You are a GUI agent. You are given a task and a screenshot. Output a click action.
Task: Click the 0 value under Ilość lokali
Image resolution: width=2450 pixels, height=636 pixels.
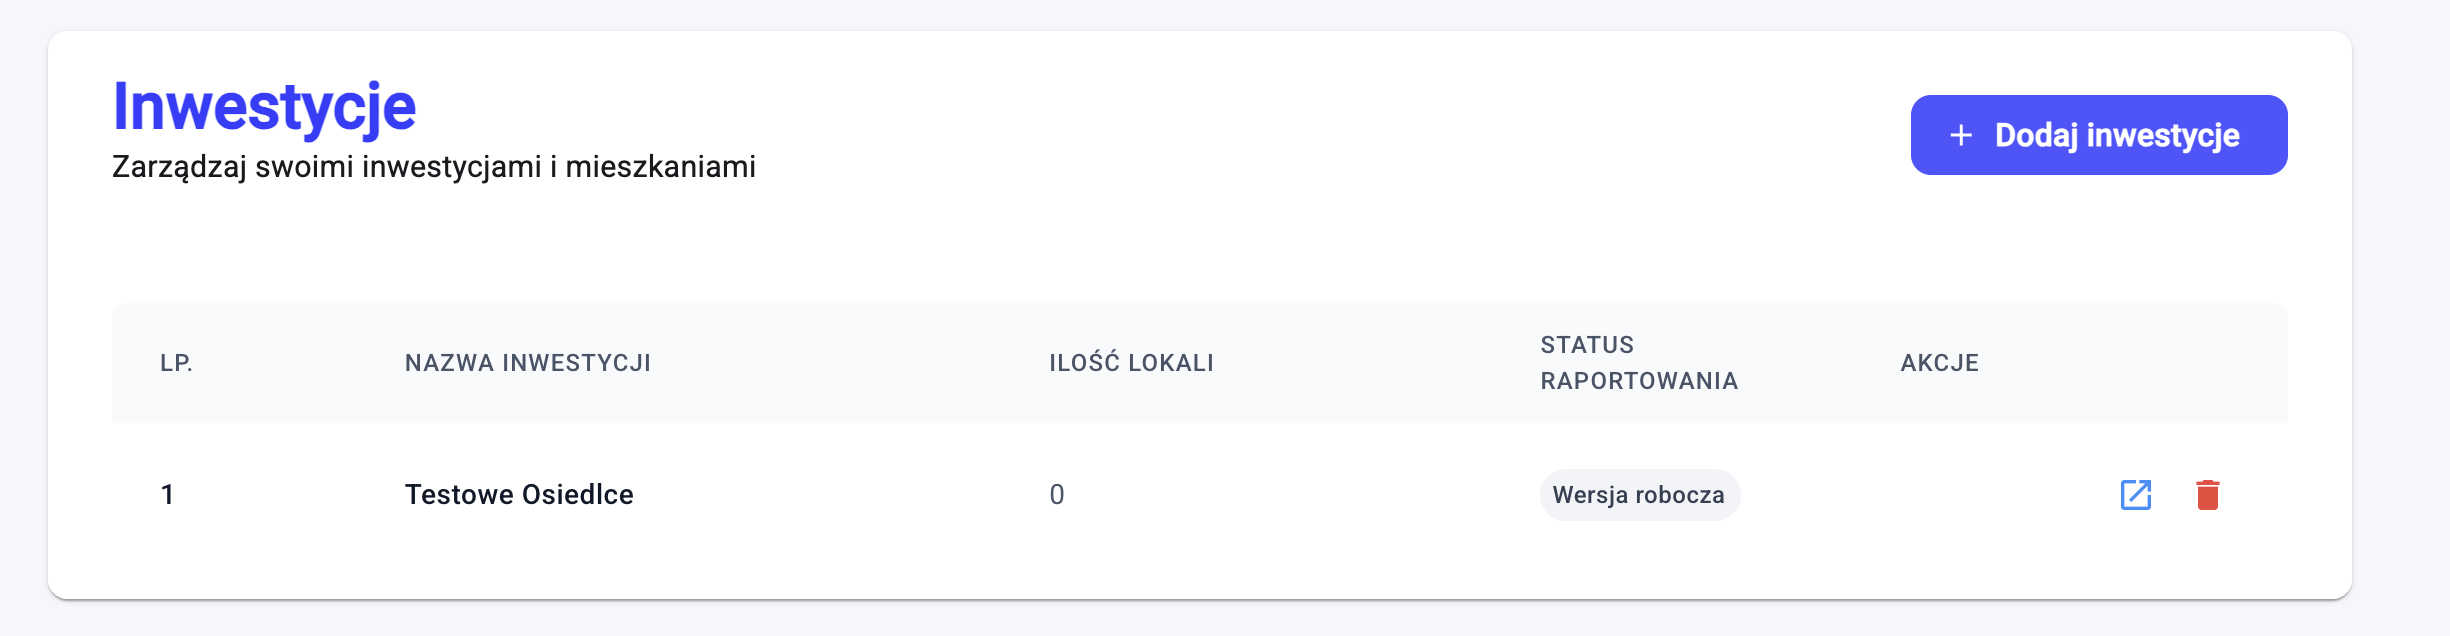[x=1056, y=495]
